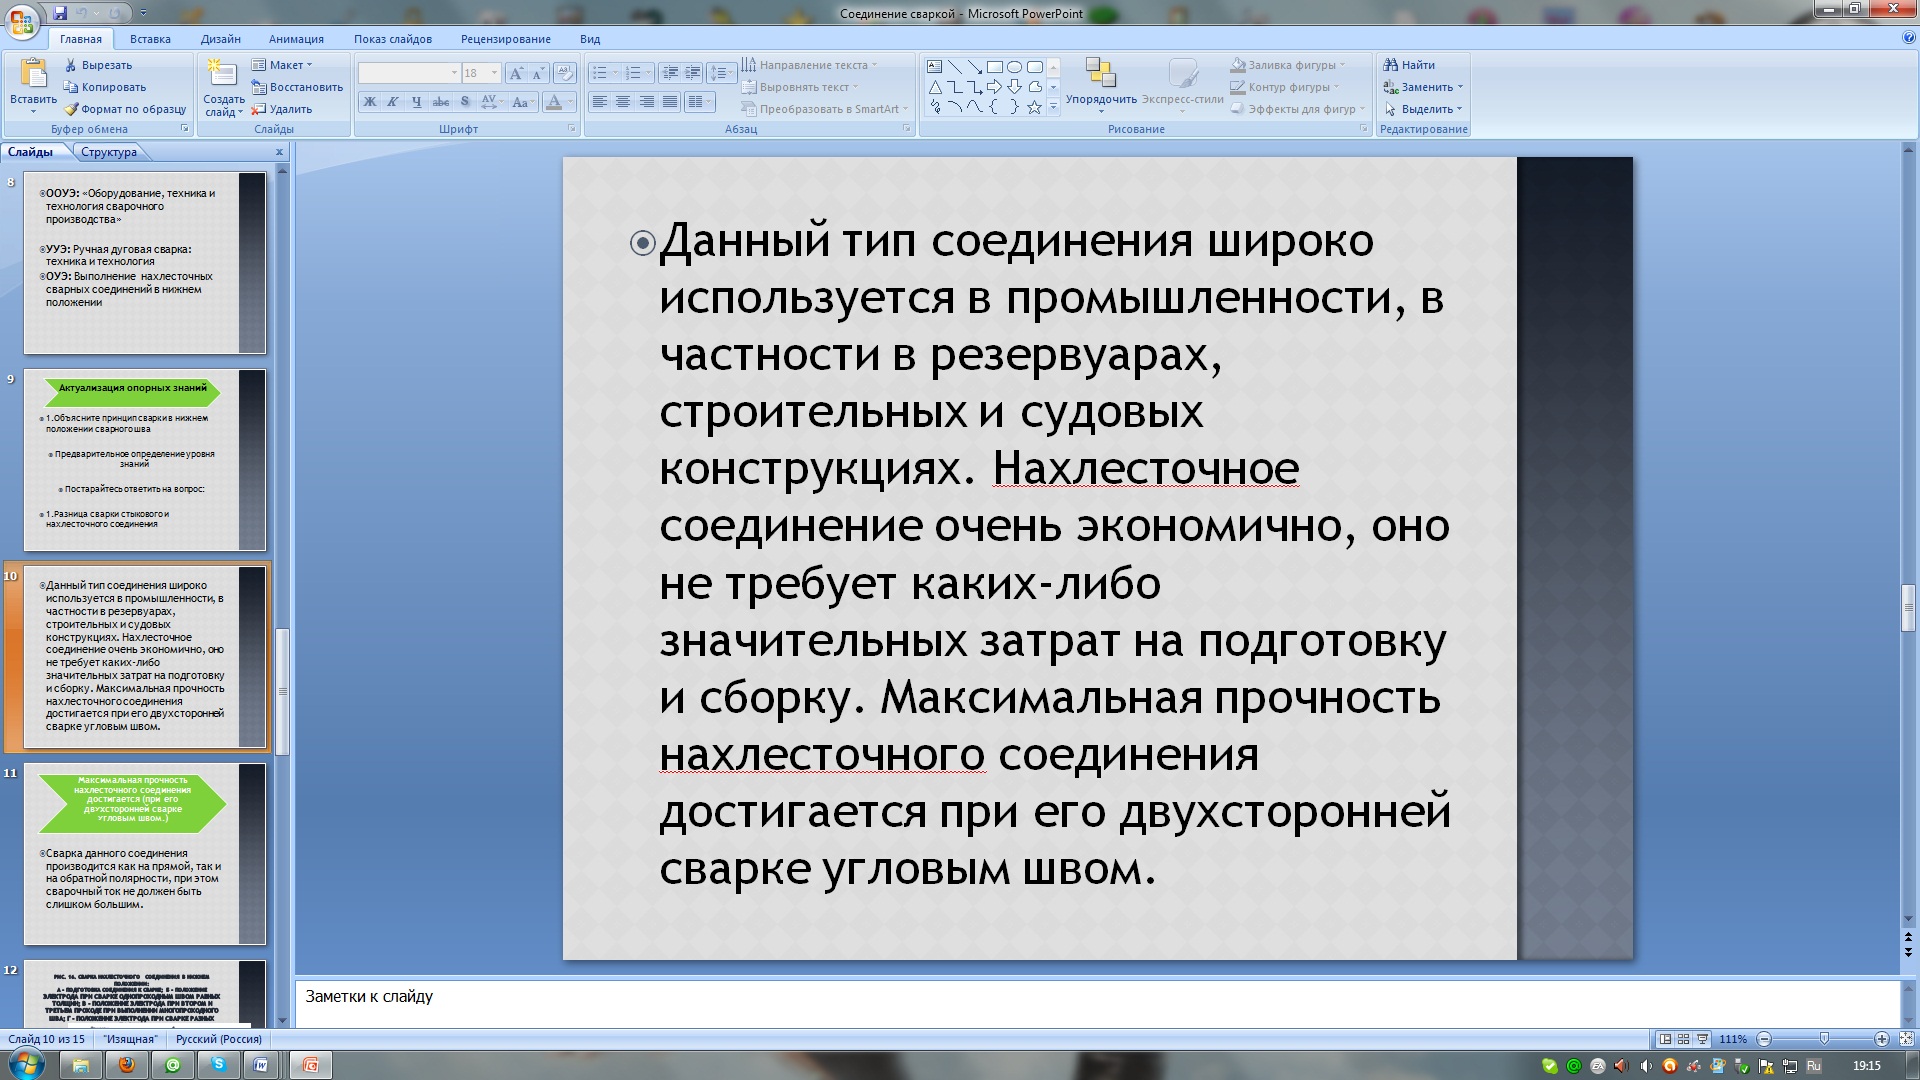Screen dimensions: 1920x1080
Task: Save the presentation from the quick access toolbar
Action: pos(60,13)
